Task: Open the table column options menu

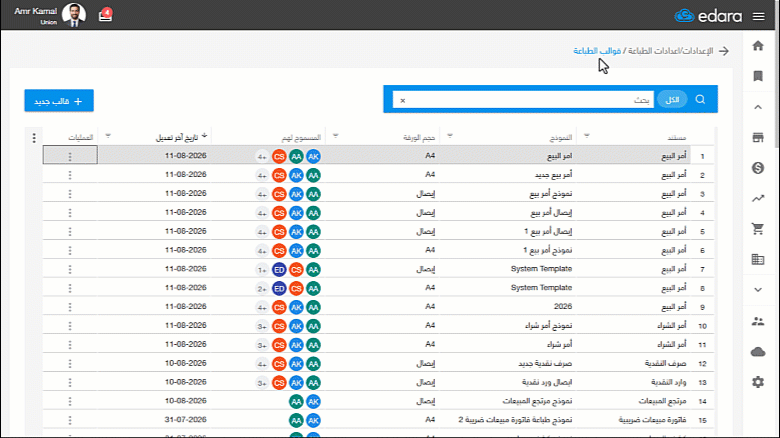Action: tap(34, 137)
